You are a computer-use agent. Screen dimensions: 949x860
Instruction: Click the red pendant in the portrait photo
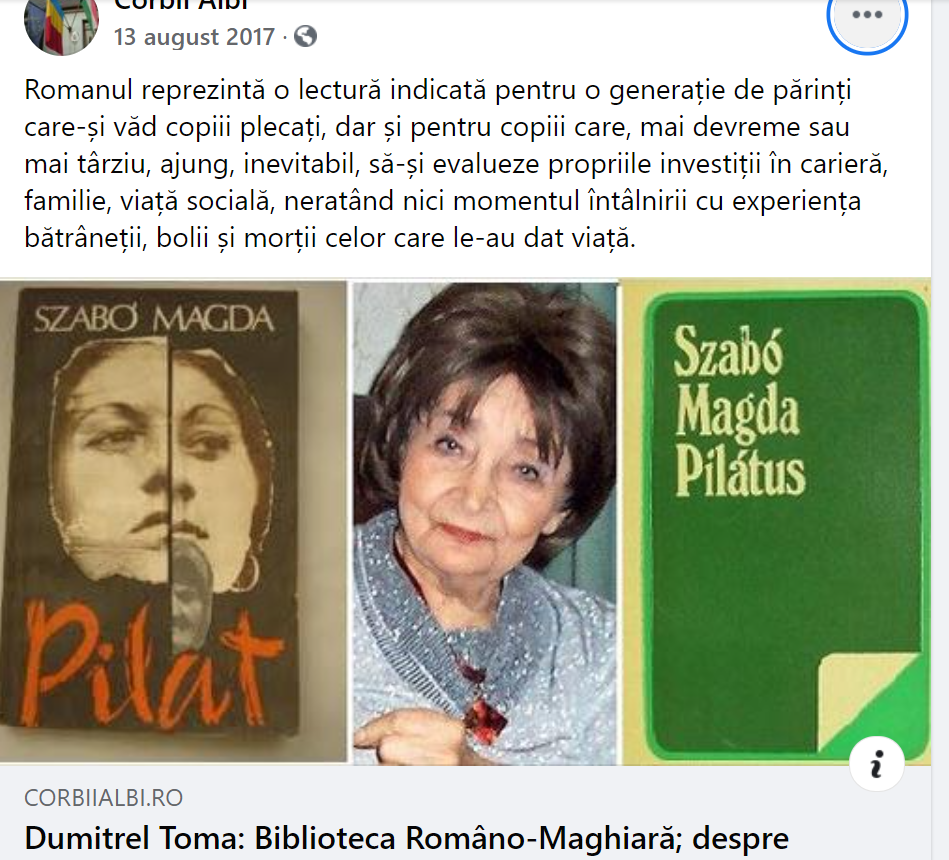(x=486, y=720)
